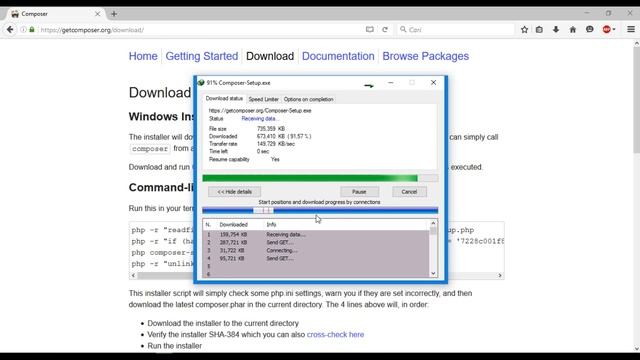Click the code block right scroll arrow
Viewport: 640px width, 360px height.
click(x=500, y=276)
